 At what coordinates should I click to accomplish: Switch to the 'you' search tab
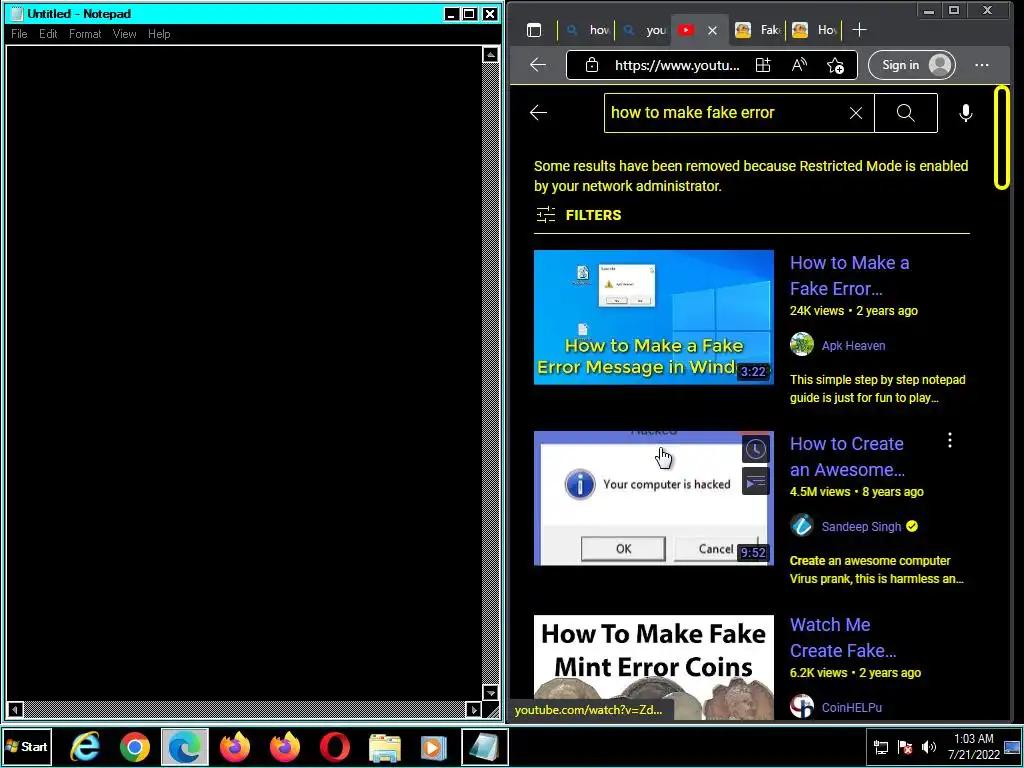click(645, 30)
